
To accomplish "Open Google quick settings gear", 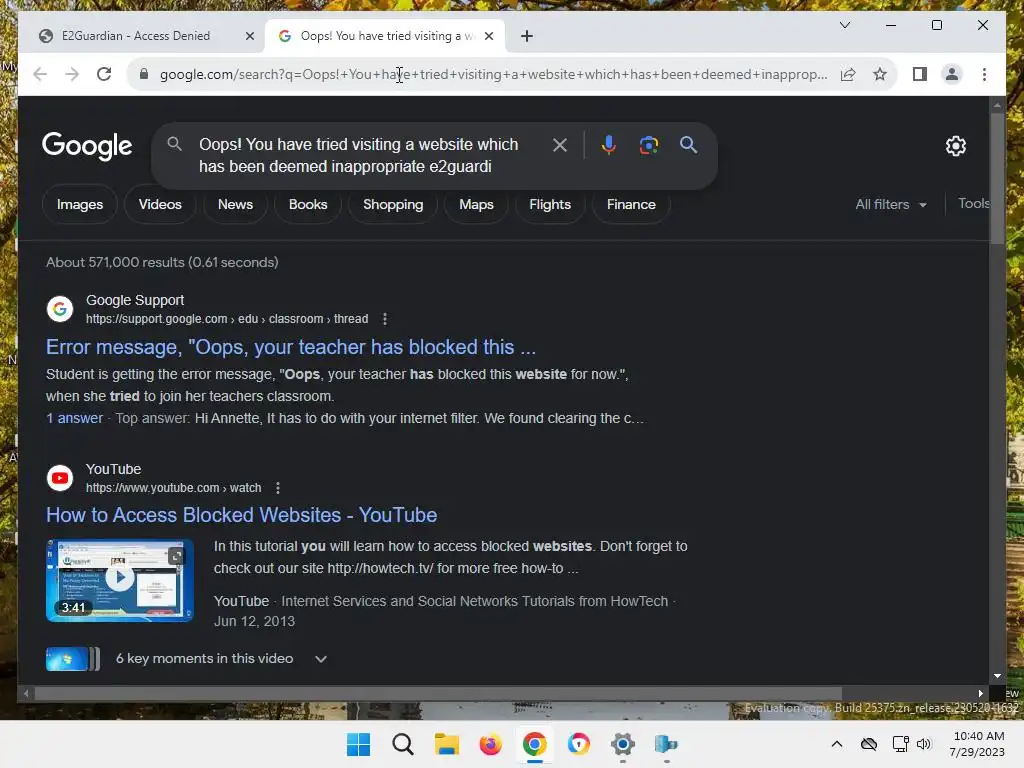I will click(x=955, y=146).
